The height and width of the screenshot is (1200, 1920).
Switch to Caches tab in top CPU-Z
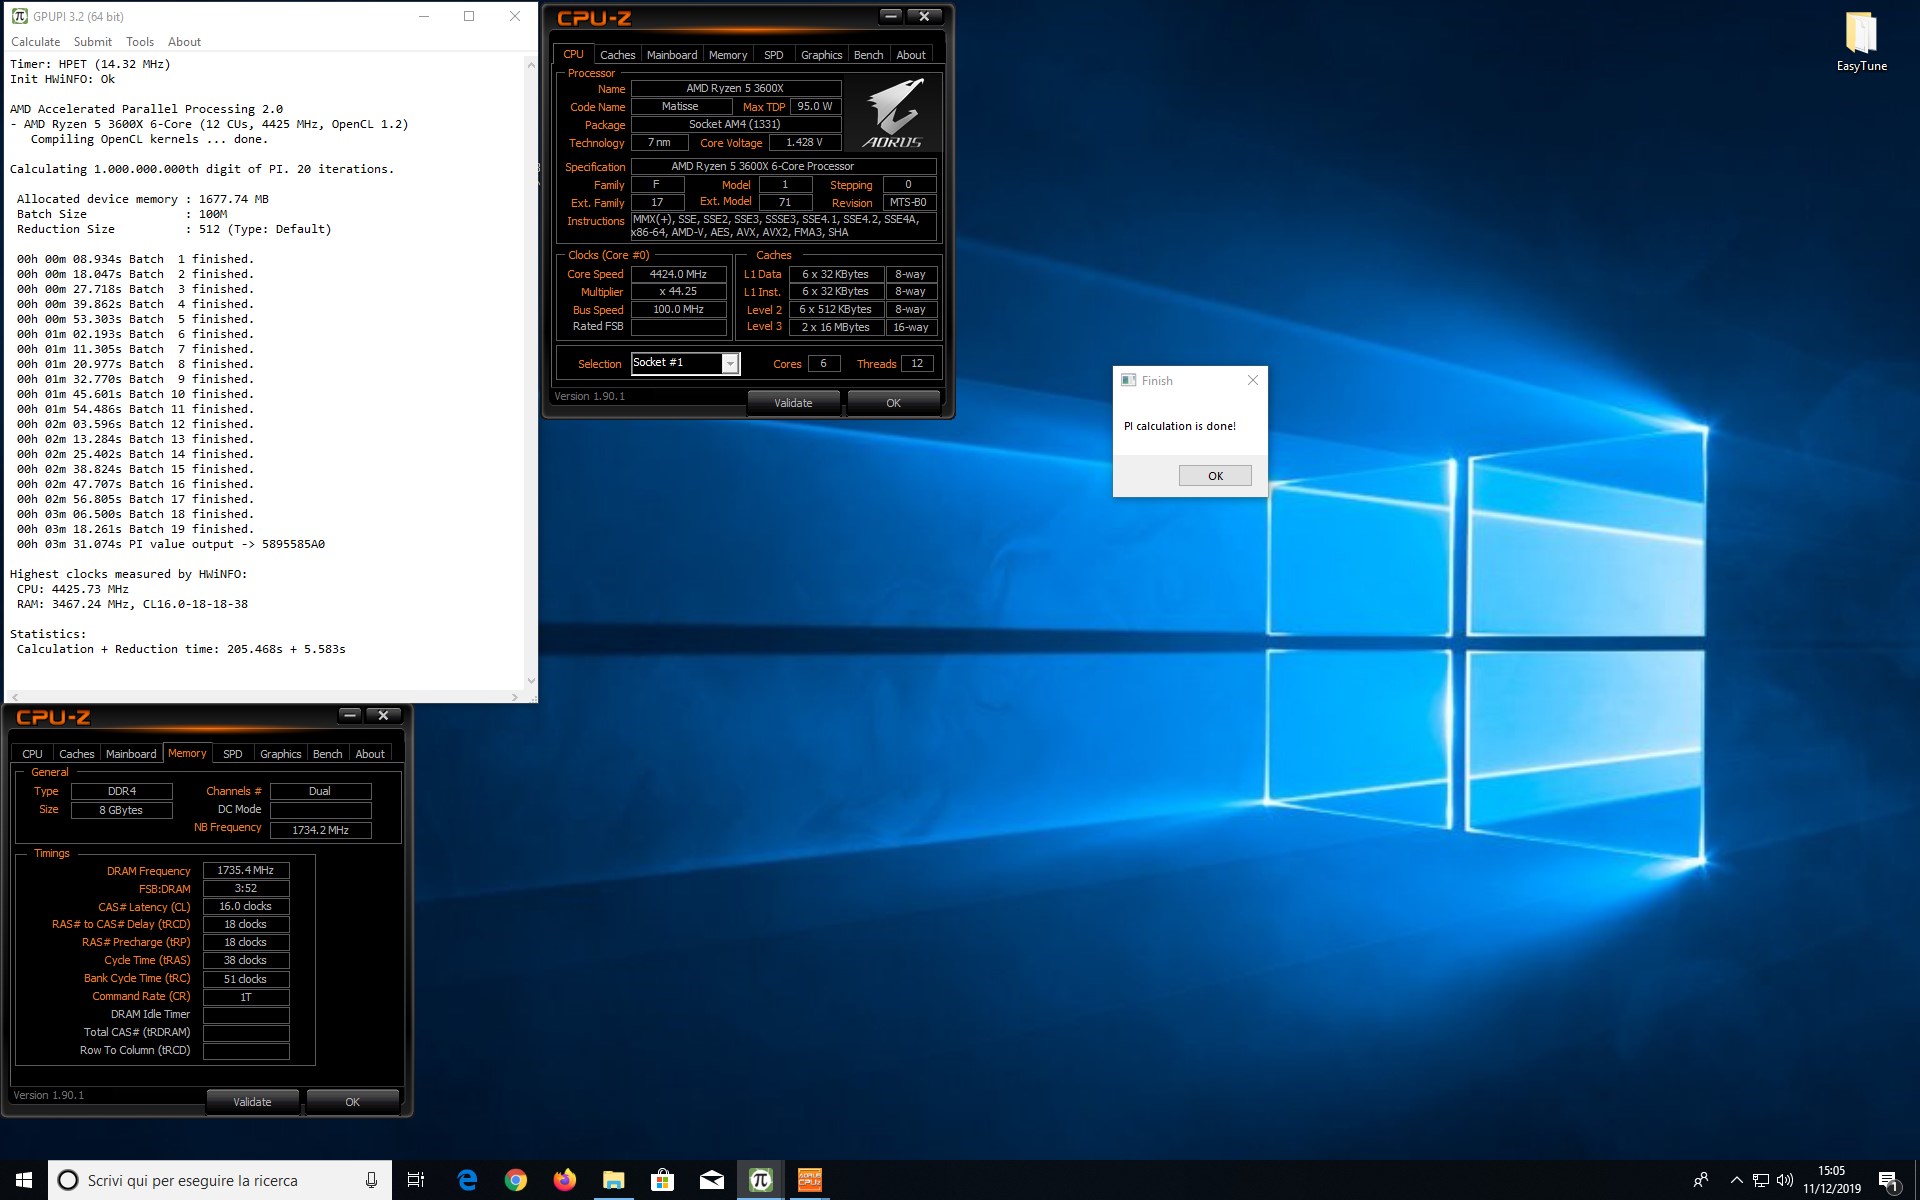coord(617,55)
